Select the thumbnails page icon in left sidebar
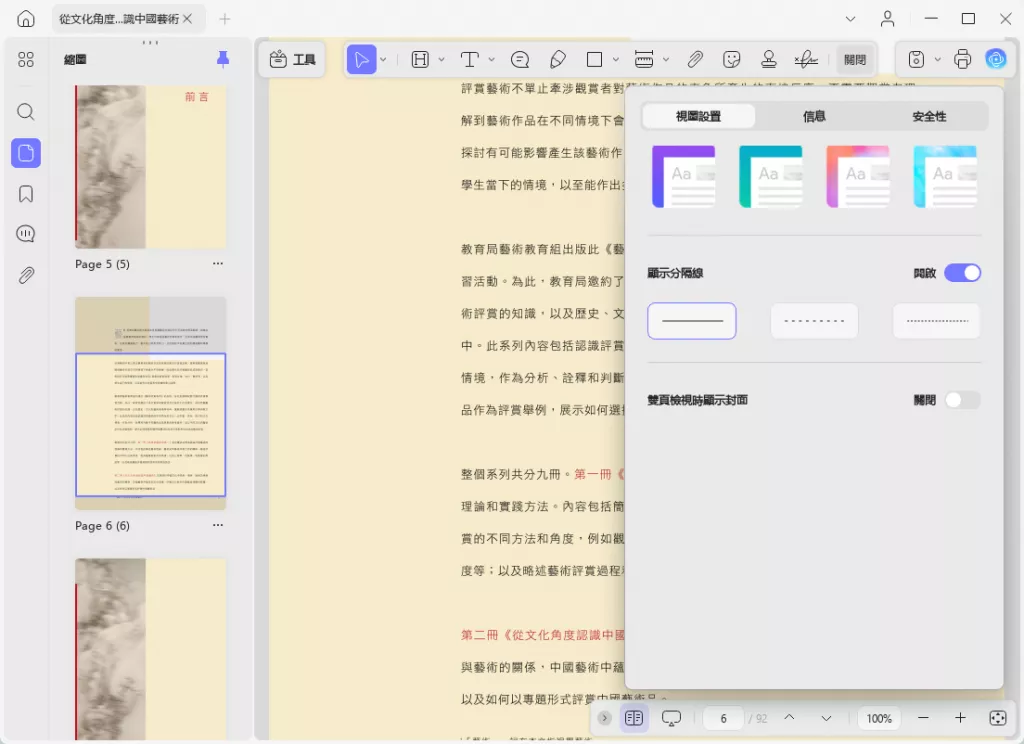This screenshot has width=1024, height=744. click(26, 153)
